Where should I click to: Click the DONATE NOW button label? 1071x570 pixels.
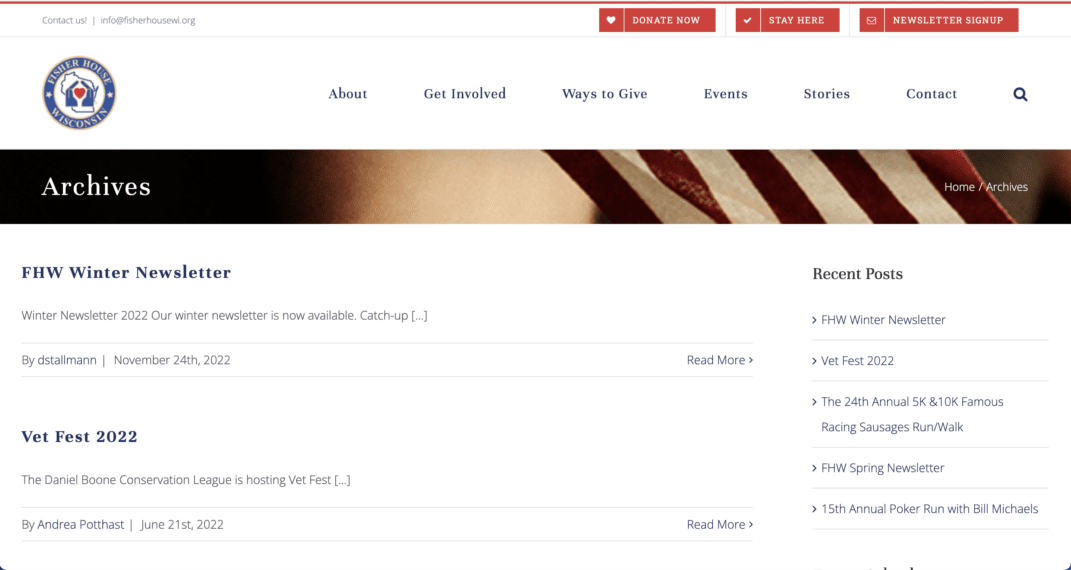(666, 20)
